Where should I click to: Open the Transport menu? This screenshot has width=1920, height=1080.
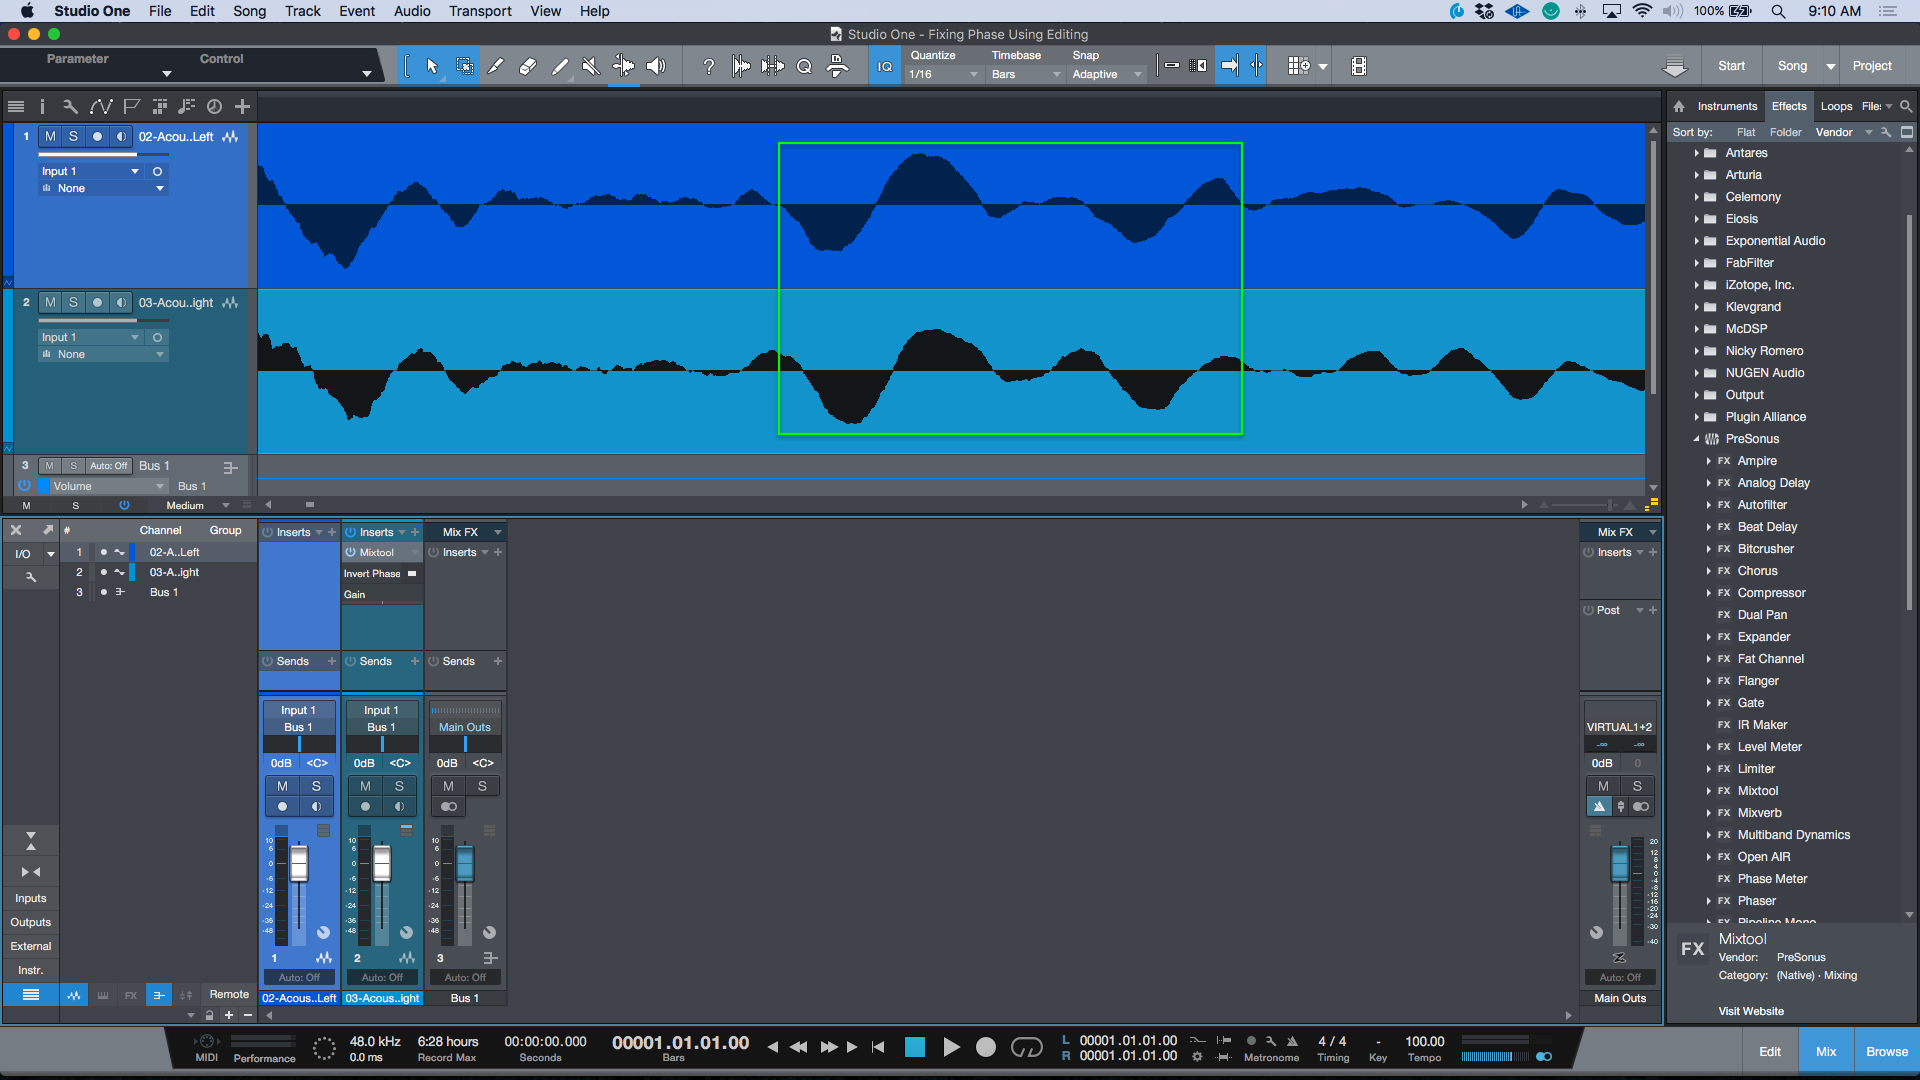tap(480, 11)
